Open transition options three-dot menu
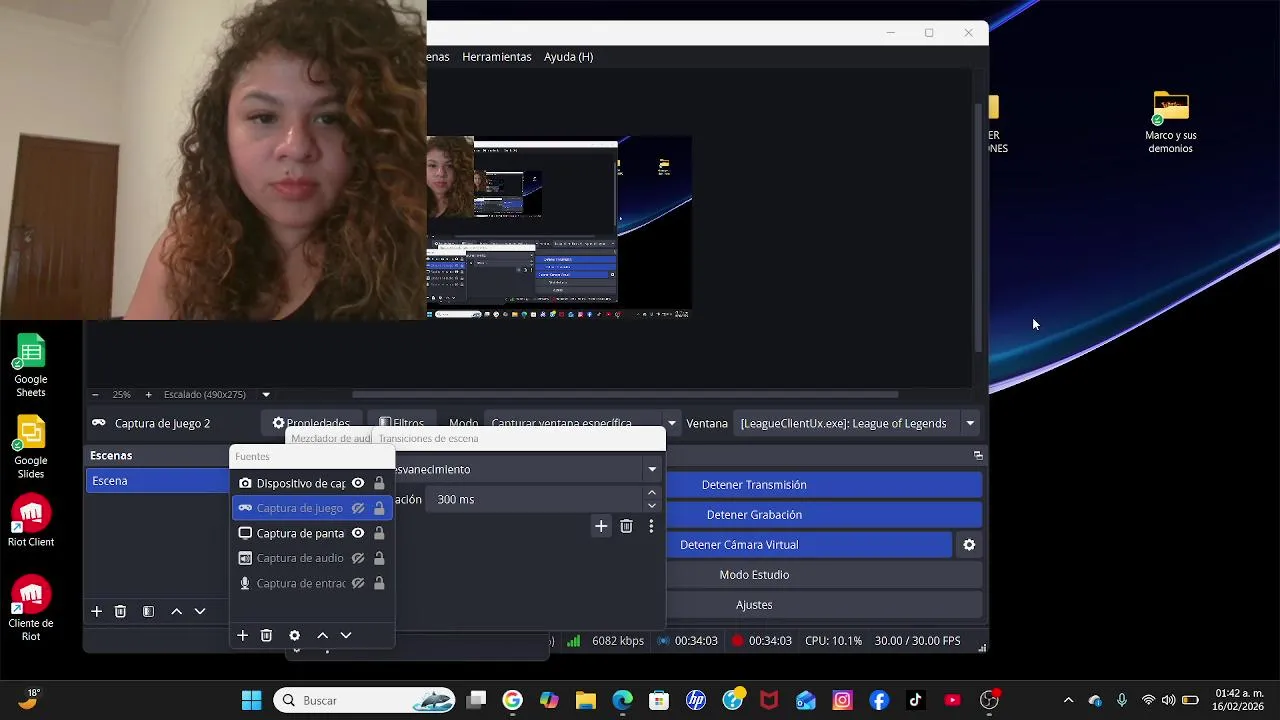This screenshot has height=720, width=1280. (x=651, y=526)
